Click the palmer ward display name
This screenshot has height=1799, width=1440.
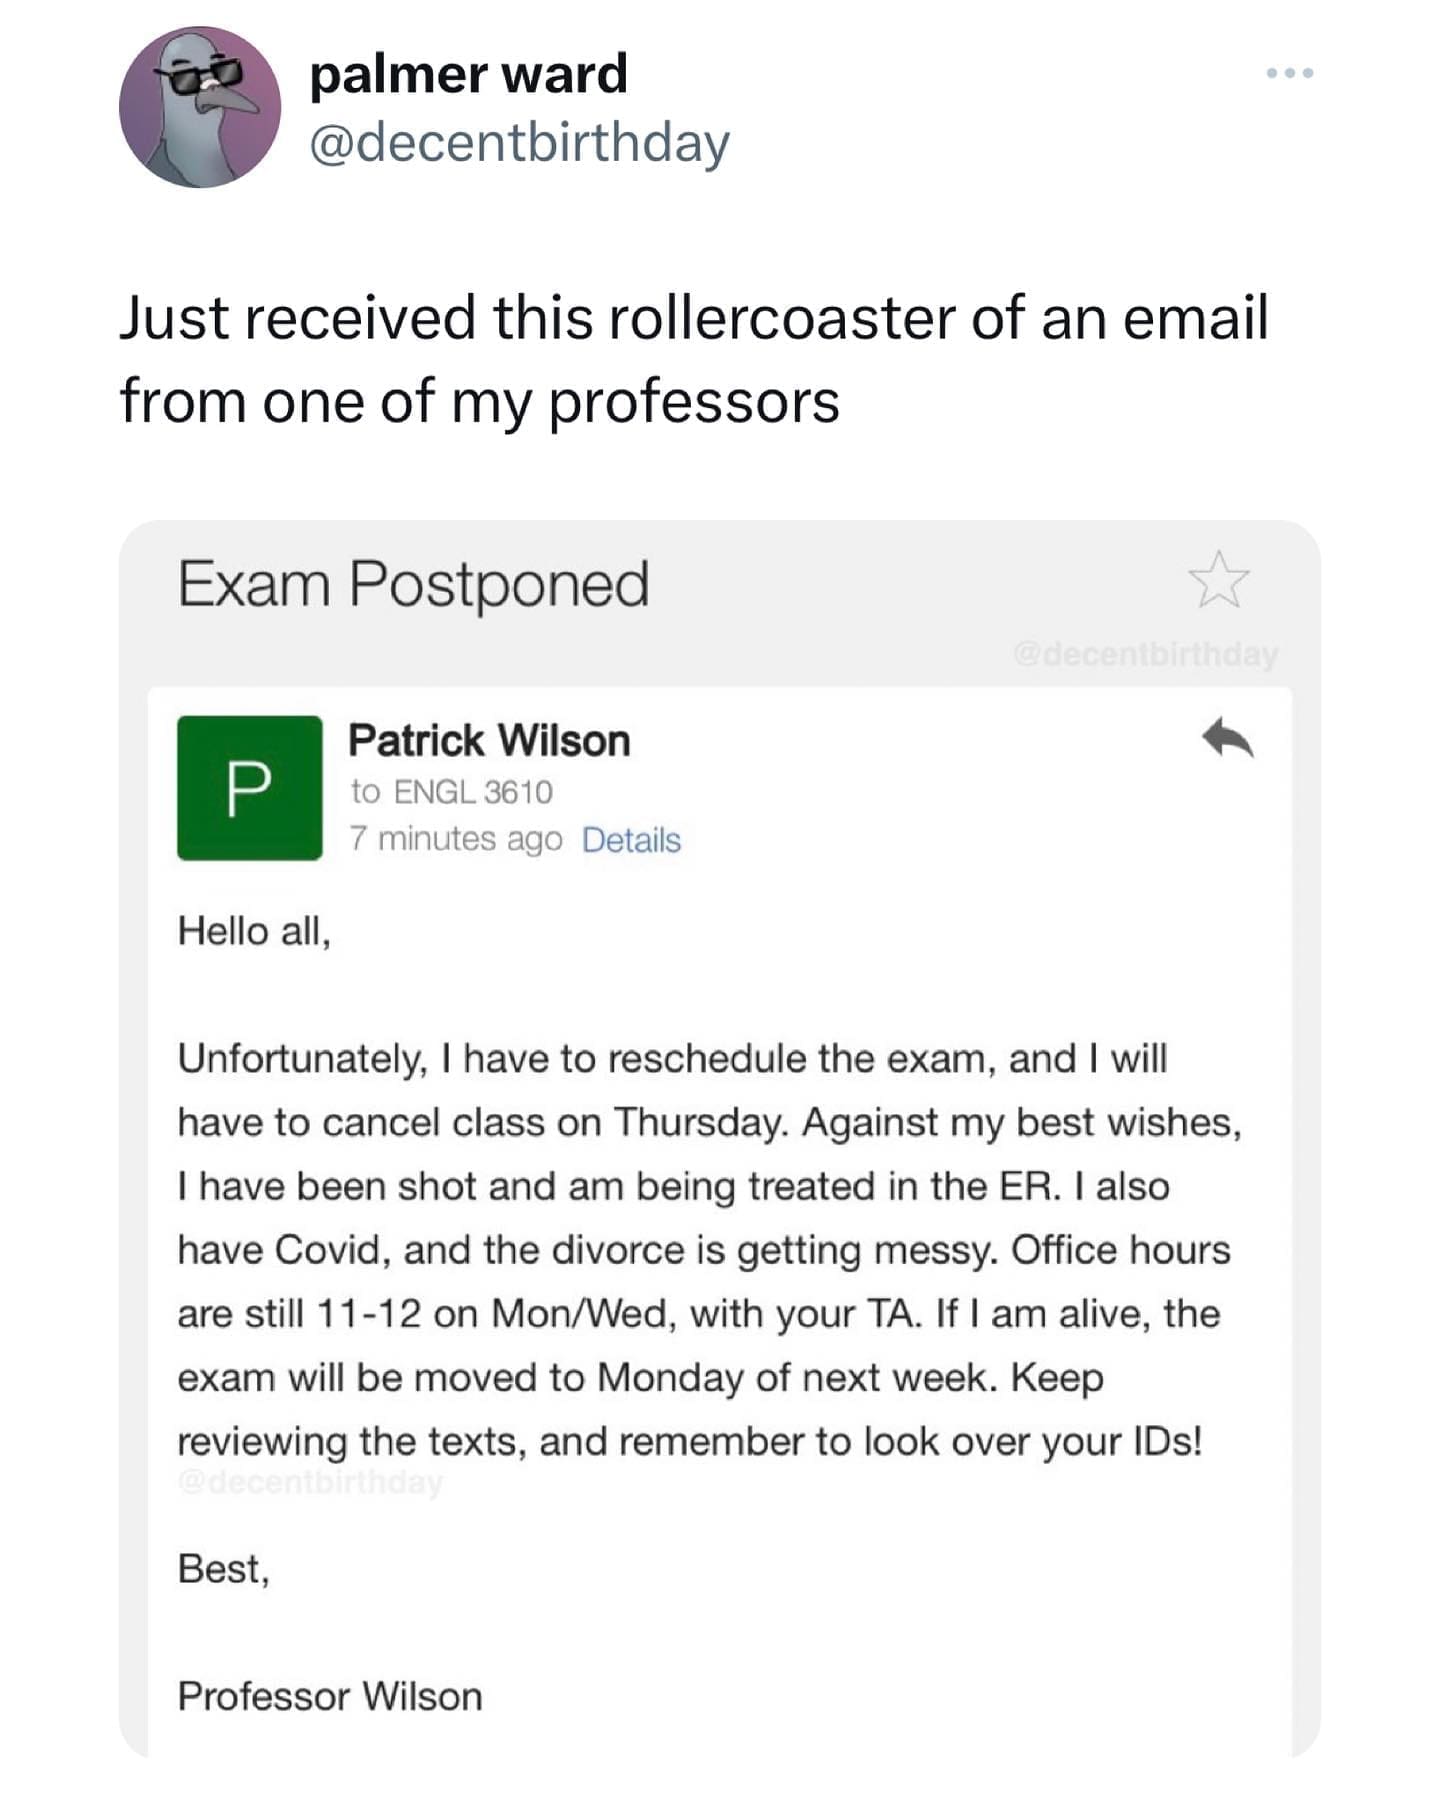click(468, 73)
